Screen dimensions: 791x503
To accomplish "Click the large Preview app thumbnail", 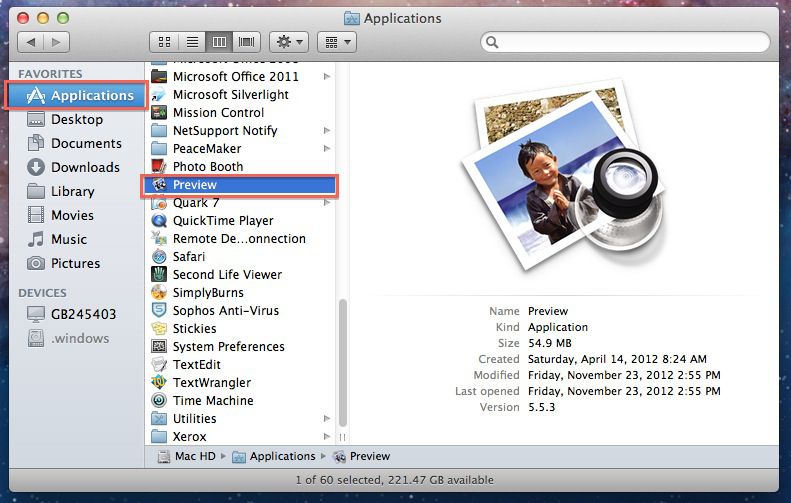I will click(x=563, y=175).
